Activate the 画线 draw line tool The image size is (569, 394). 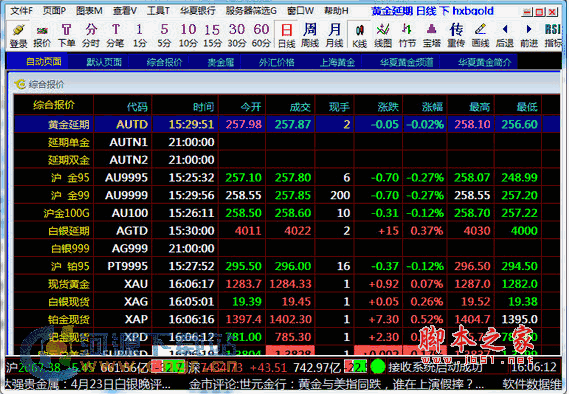tap(480, 36)
